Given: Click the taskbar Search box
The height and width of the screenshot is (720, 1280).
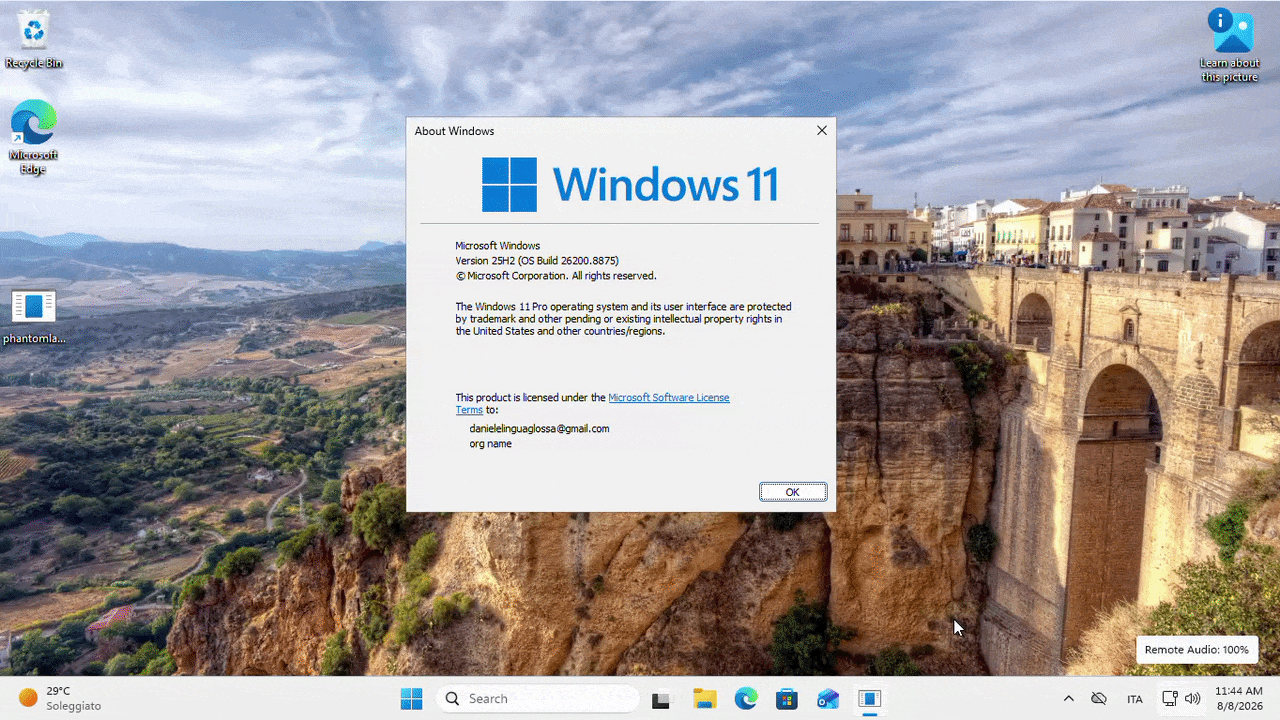Looking at the screenshot, I should 538,699.
